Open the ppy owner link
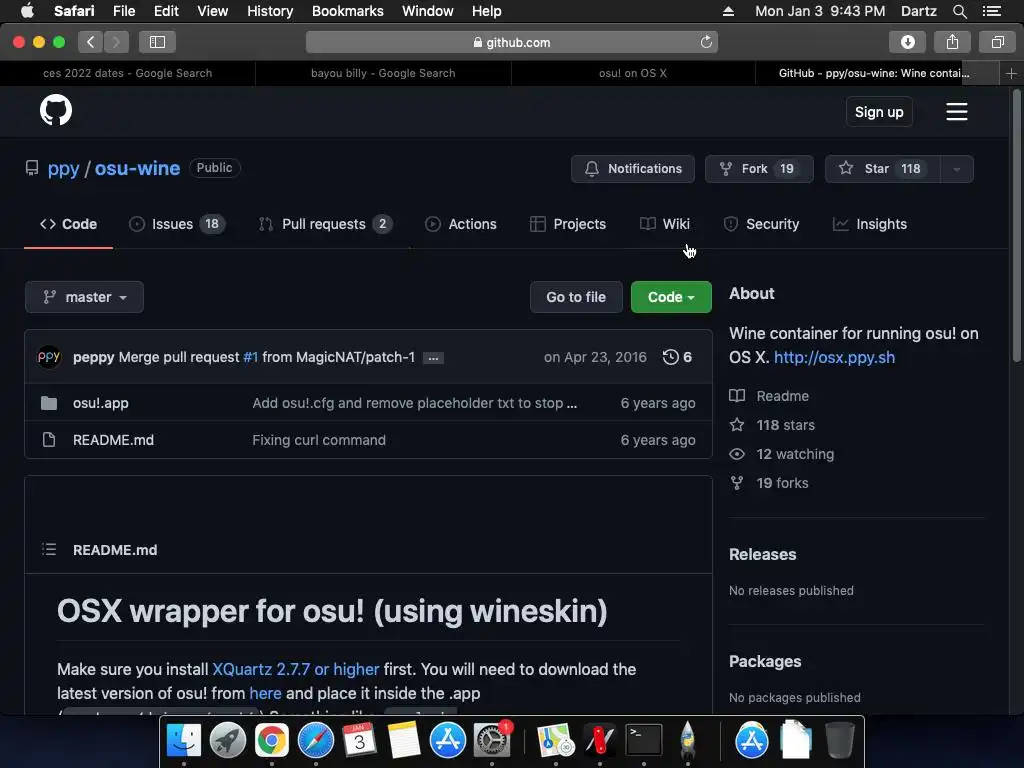This screenshot has width=1024, height=768. (x=63, y=168)
